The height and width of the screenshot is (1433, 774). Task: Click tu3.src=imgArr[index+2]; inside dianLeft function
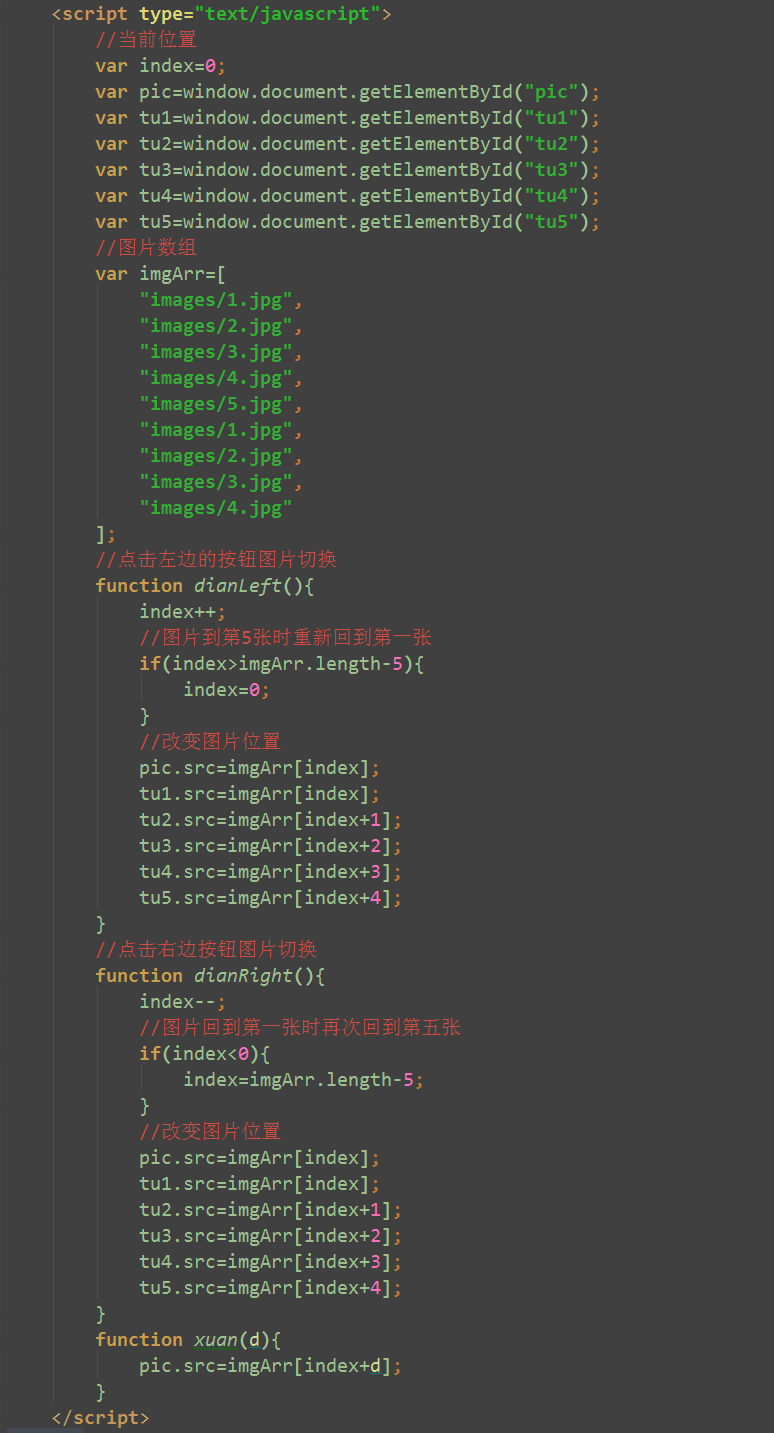pyautogui.click(x=271, y=846)
